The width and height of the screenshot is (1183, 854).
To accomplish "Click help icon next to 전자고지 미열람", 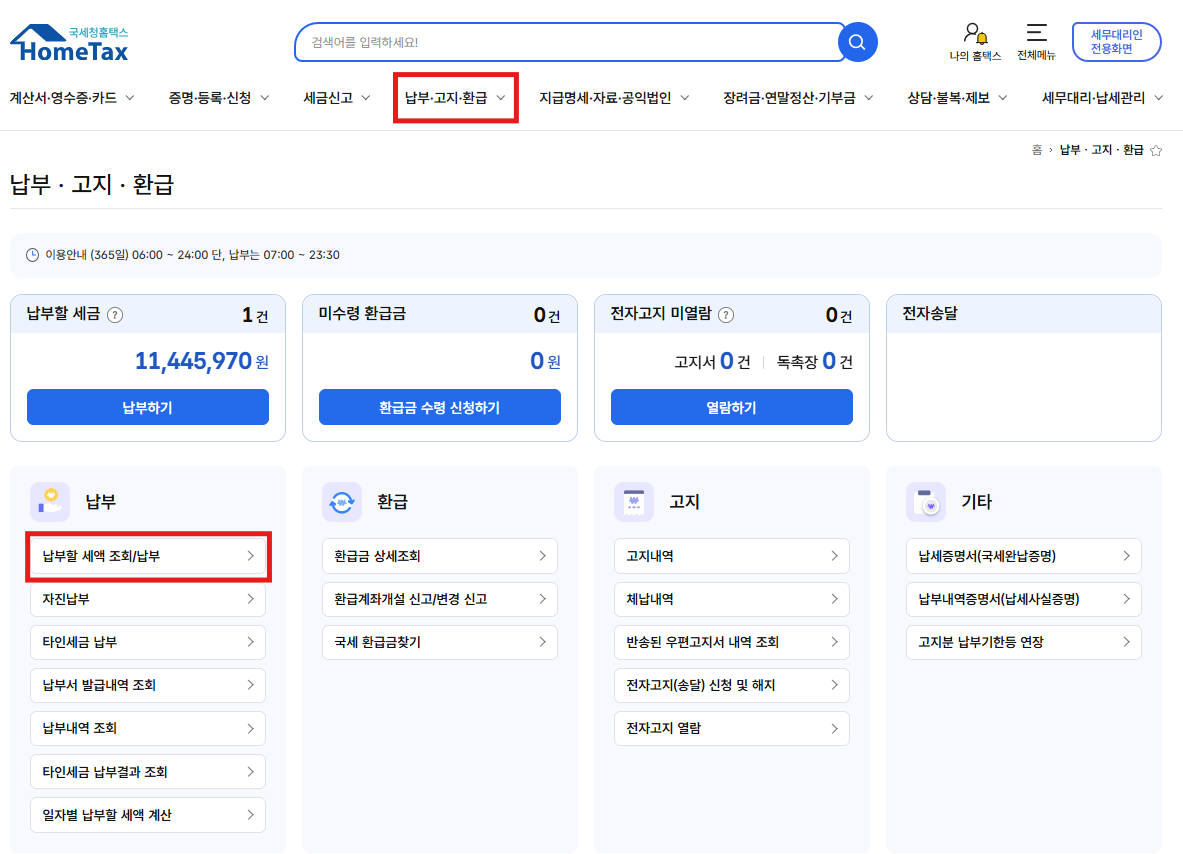I will point(726,315).
